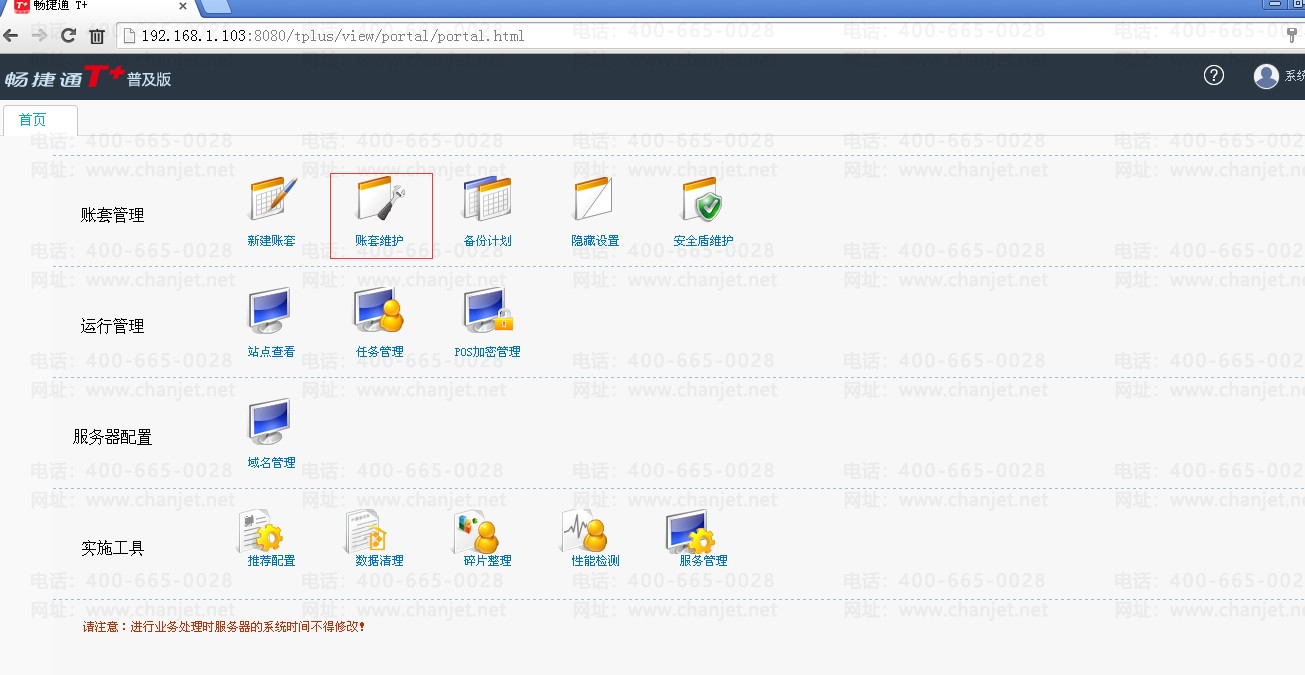Click the 普及版 edition label
Image resolution: width=1305 pixels, height=675 pixels.
coord(149,79)
